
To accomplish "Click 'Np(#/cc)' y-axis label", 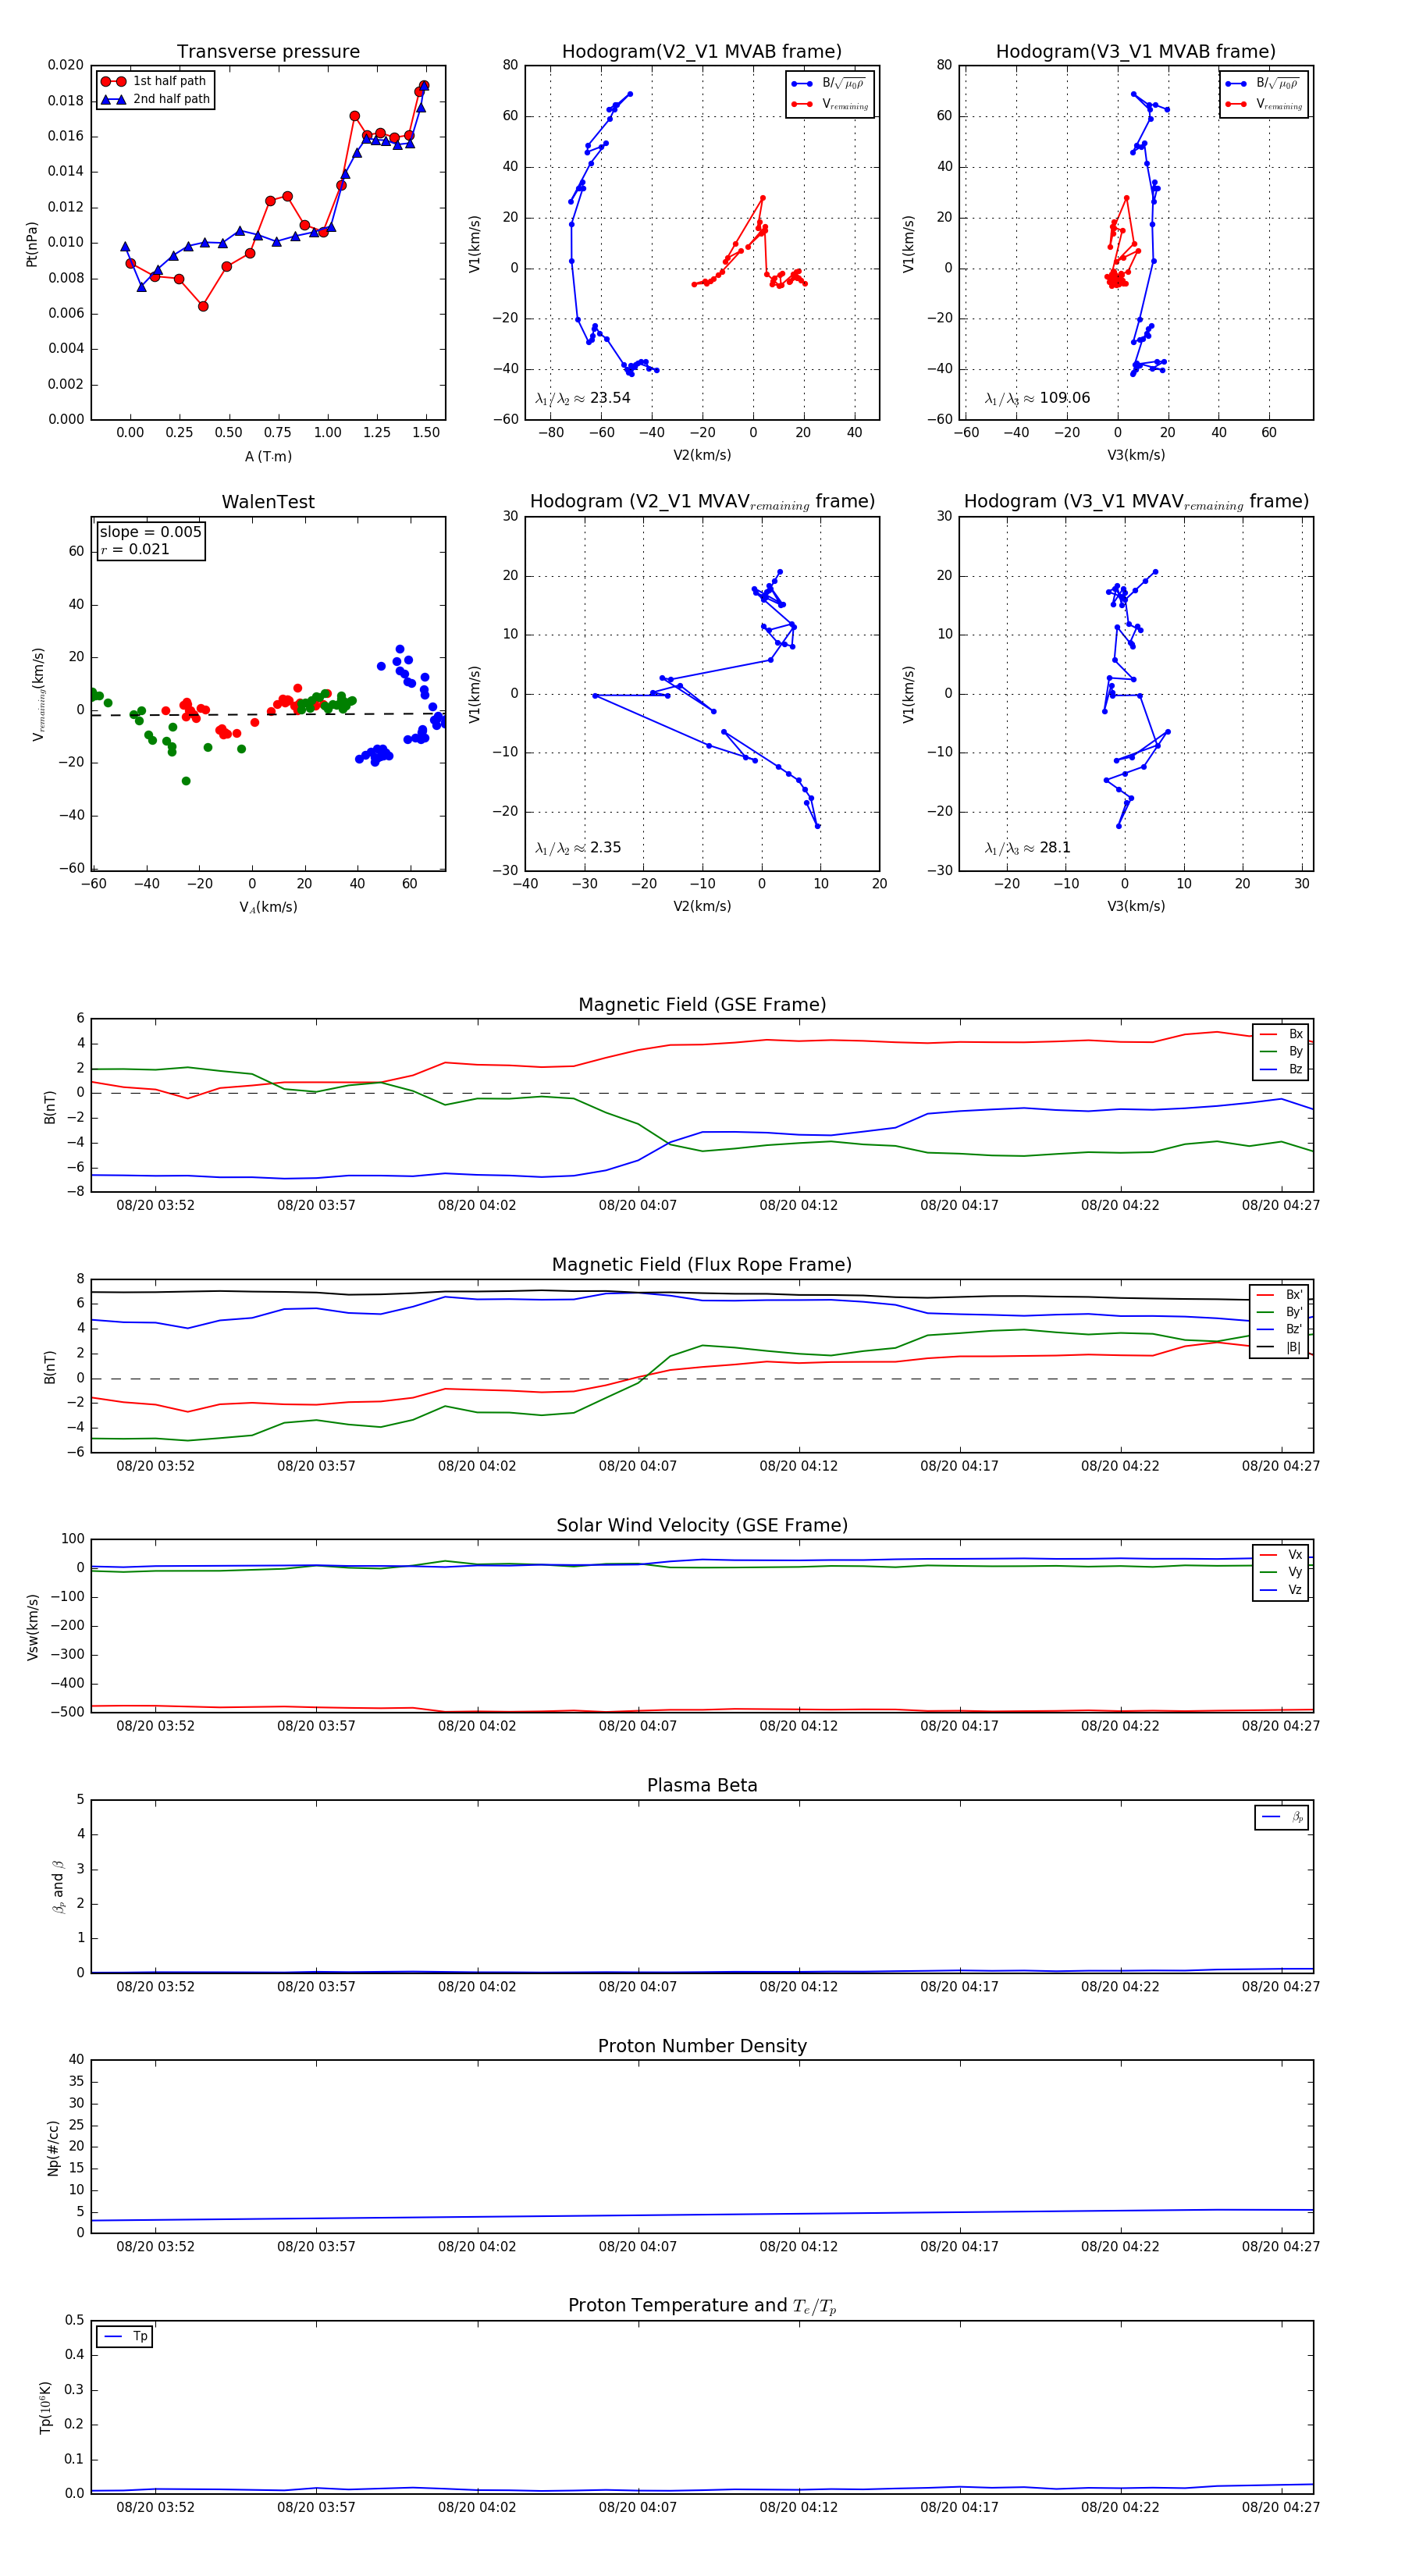I will (x=53, y=2148).
